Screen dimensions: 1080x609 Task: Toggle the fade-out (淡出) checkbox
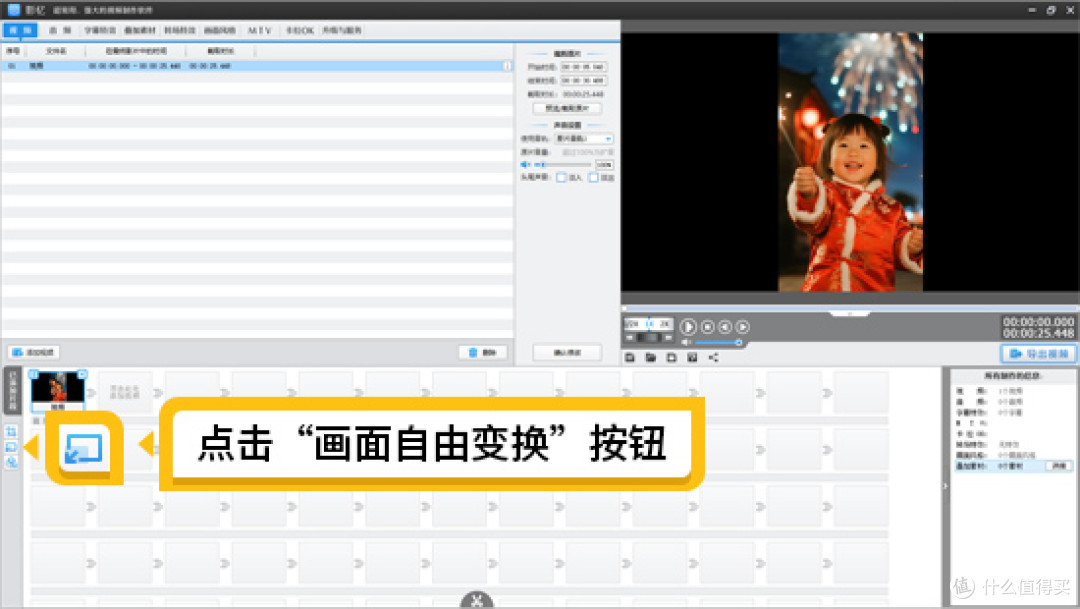click(x=593, y=178)
